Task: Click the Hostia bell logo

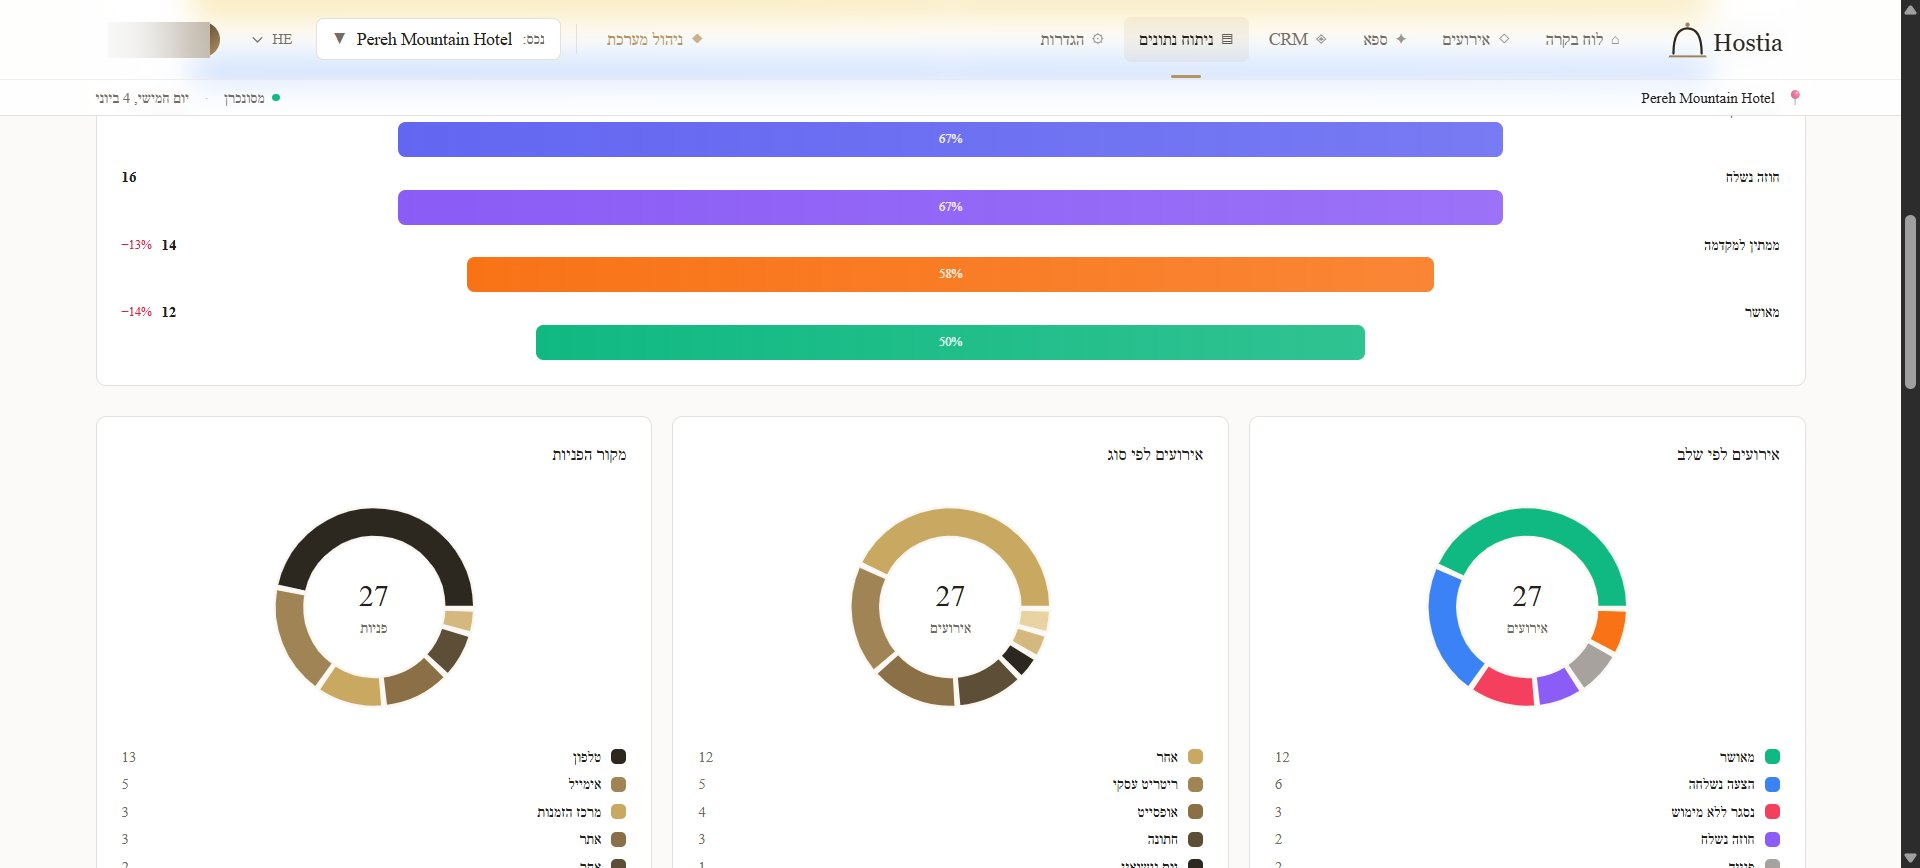Action: coord(1686,41)
